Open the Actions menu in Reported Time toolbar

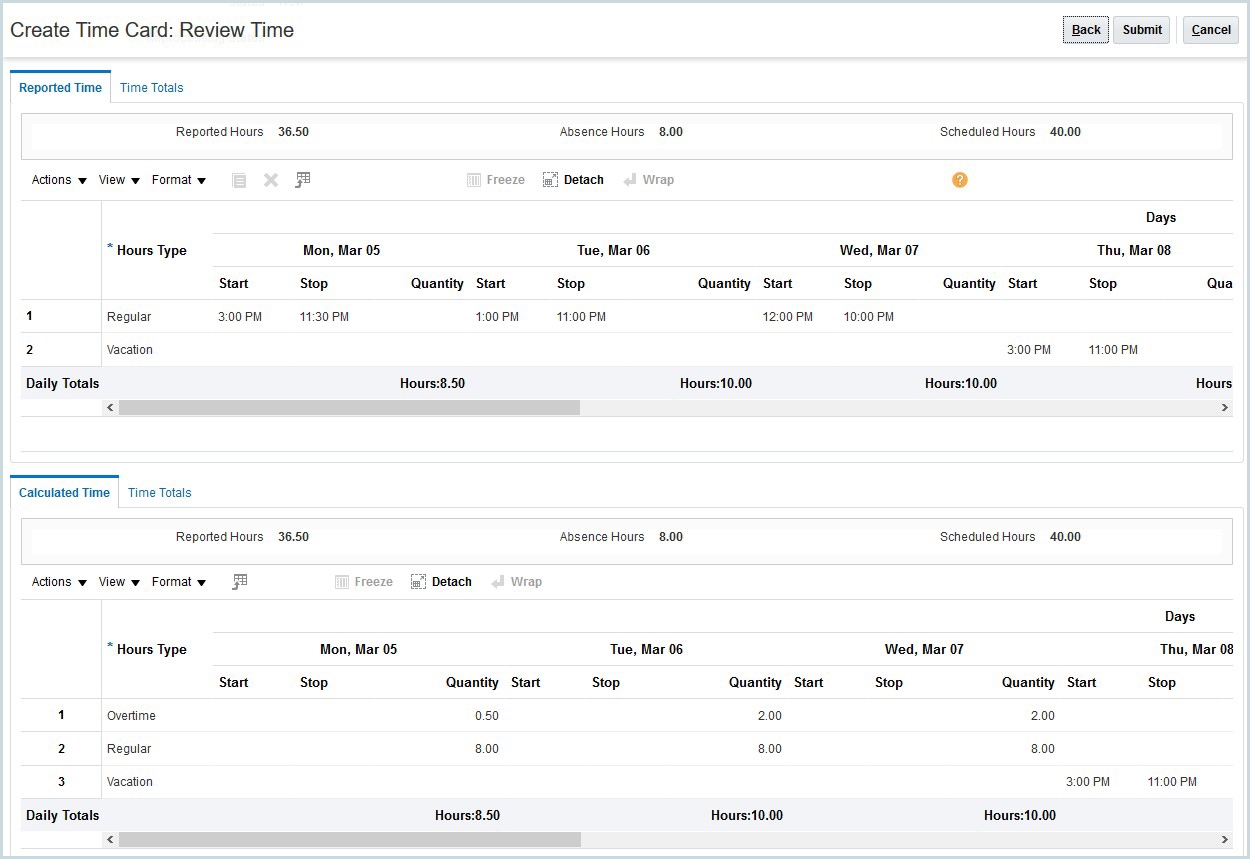[50, 179]
